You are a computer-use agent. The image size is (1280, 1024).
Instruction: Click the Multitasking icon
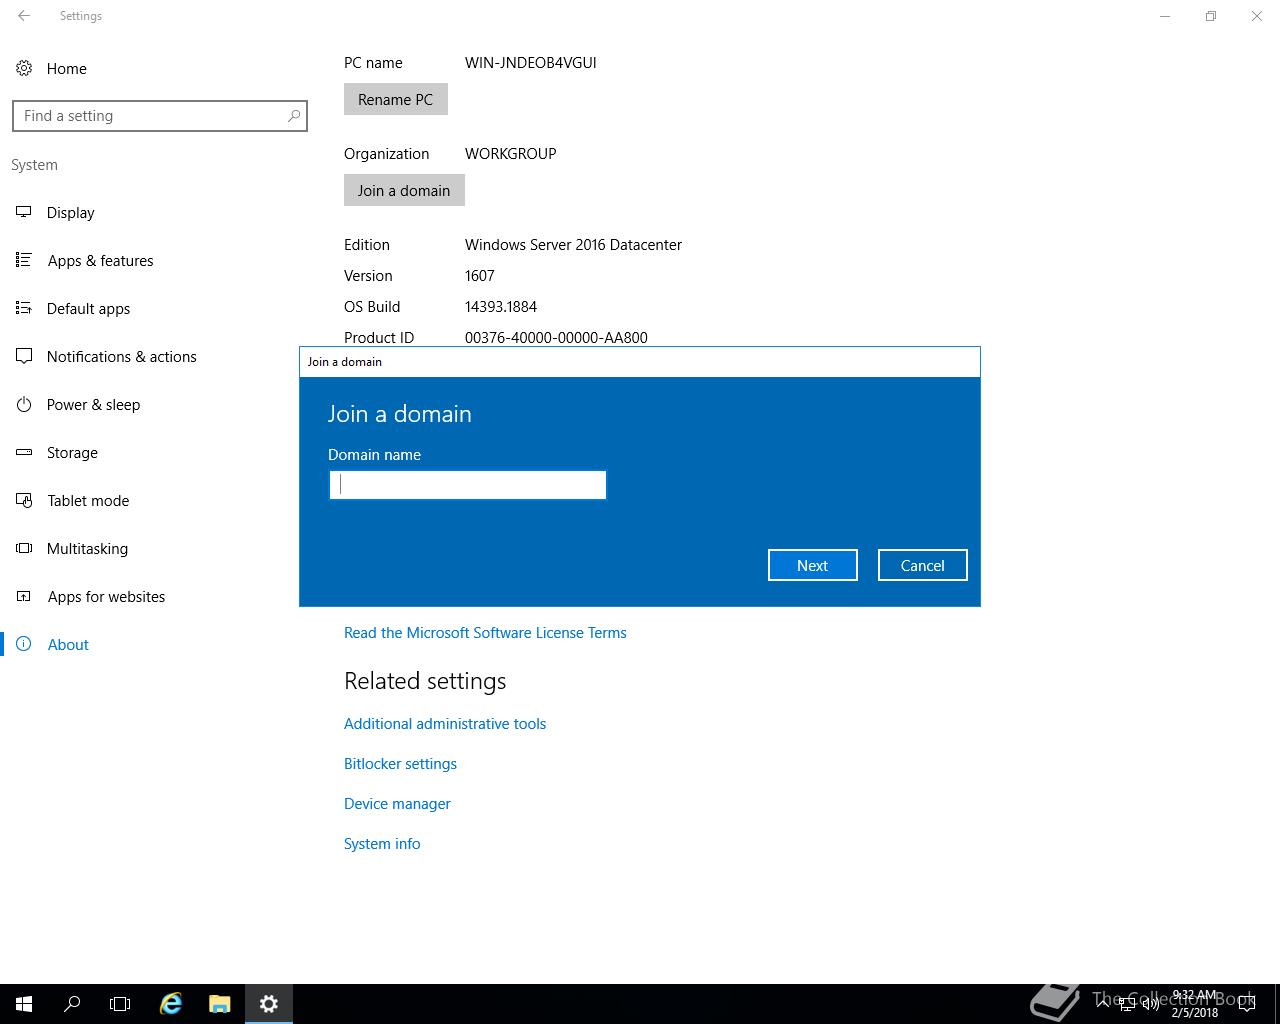[x=24, y=548]
